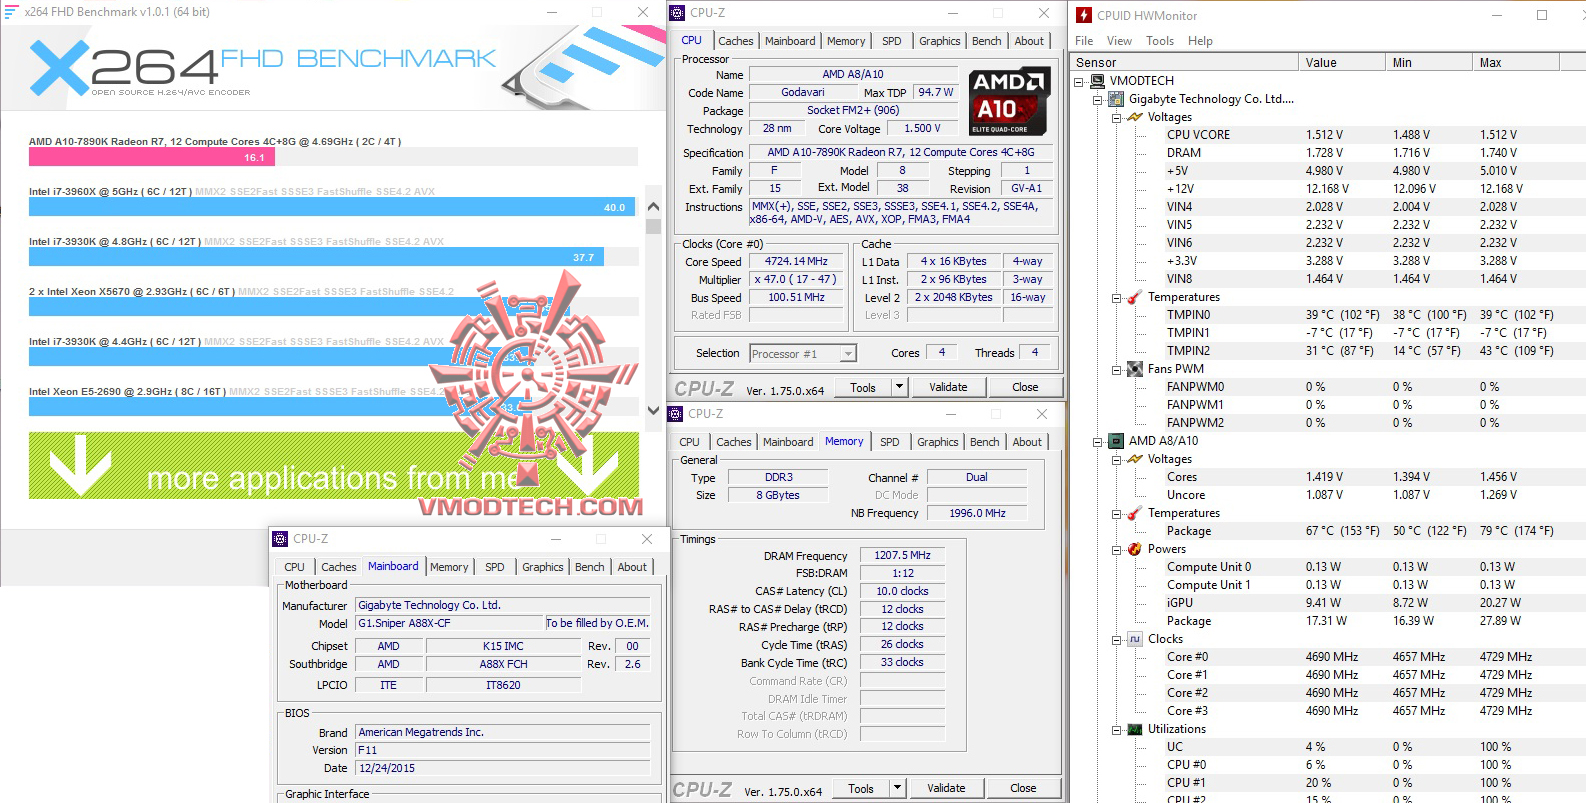
Task: Select the Compute Unit 0 row
Action: pos(1326,567)
